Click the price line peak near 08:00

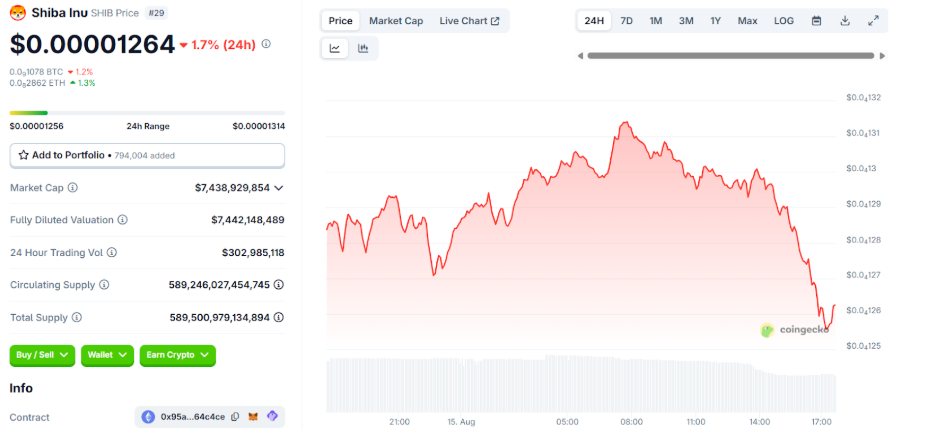coord(625,123)
